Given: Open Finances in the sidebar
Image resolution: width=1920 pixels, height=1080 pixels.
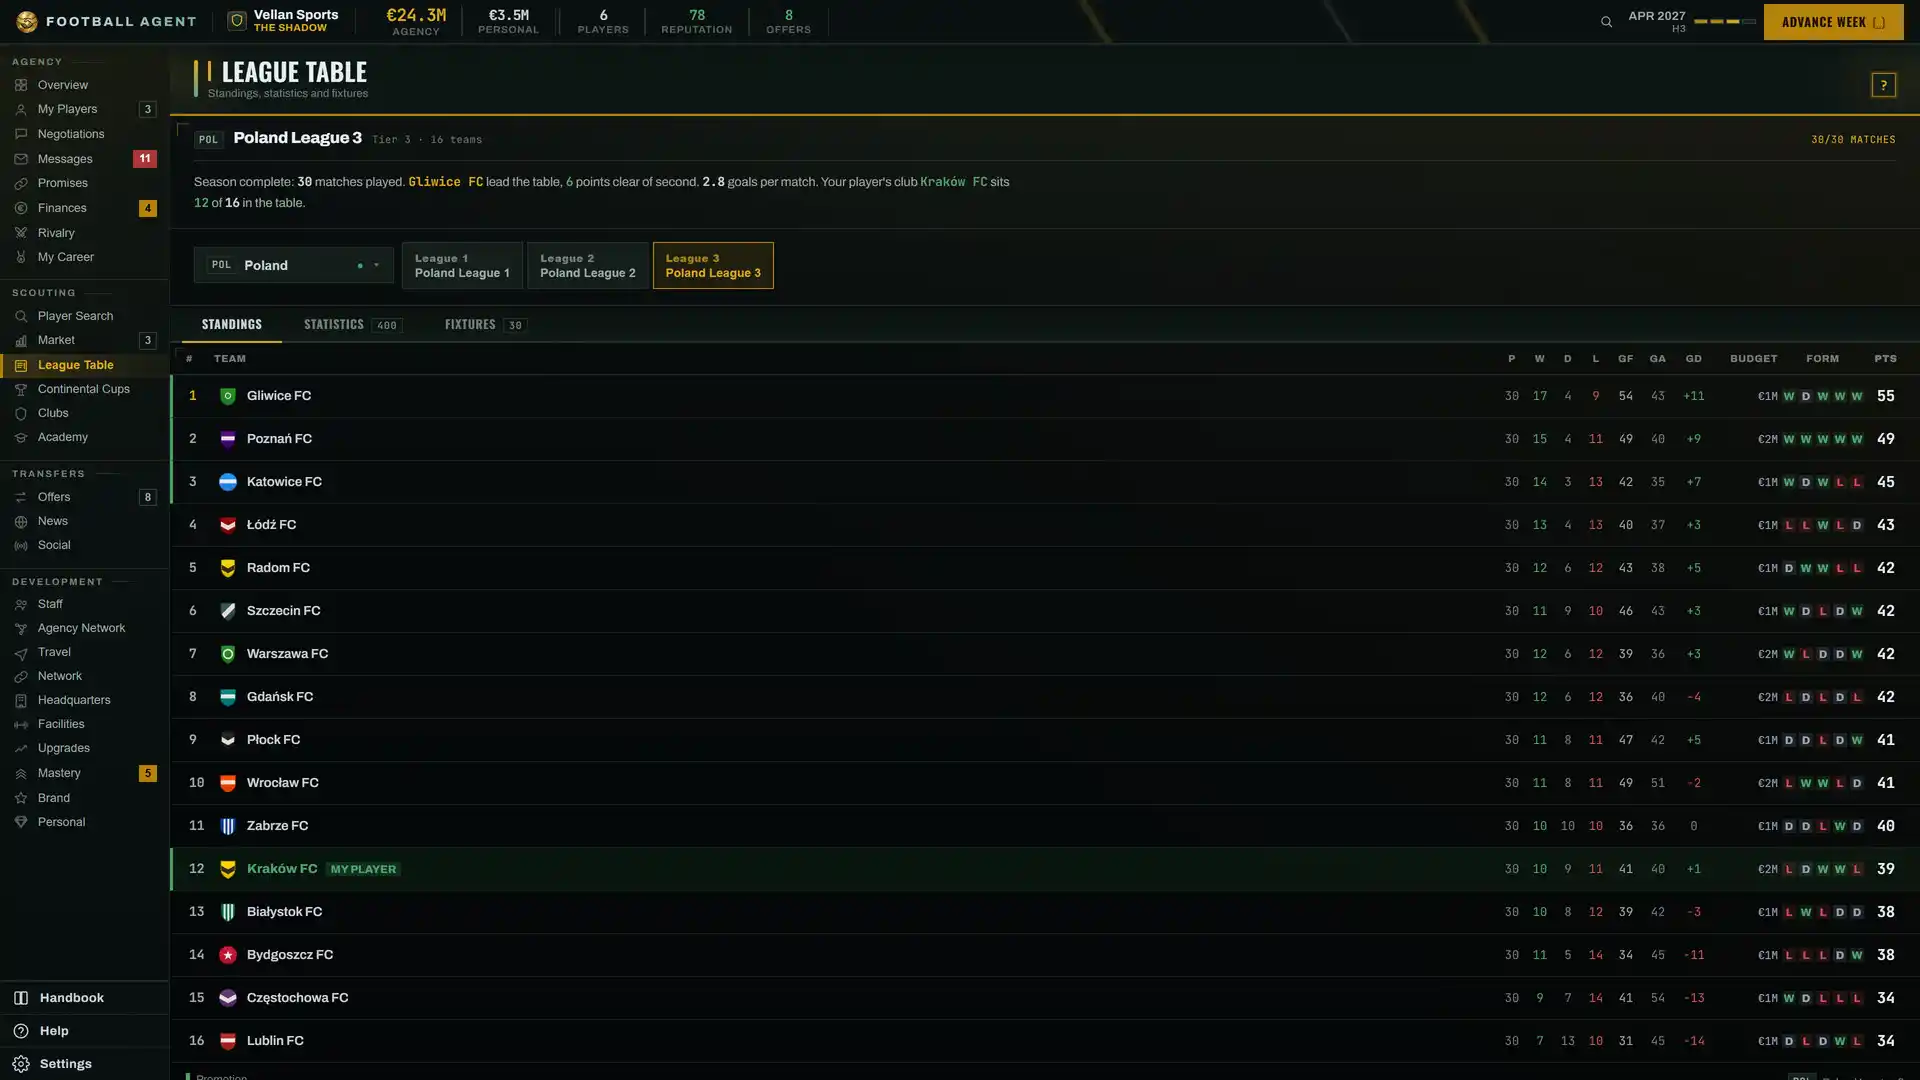Looking at the screenshot, I should tap(84, 208).
